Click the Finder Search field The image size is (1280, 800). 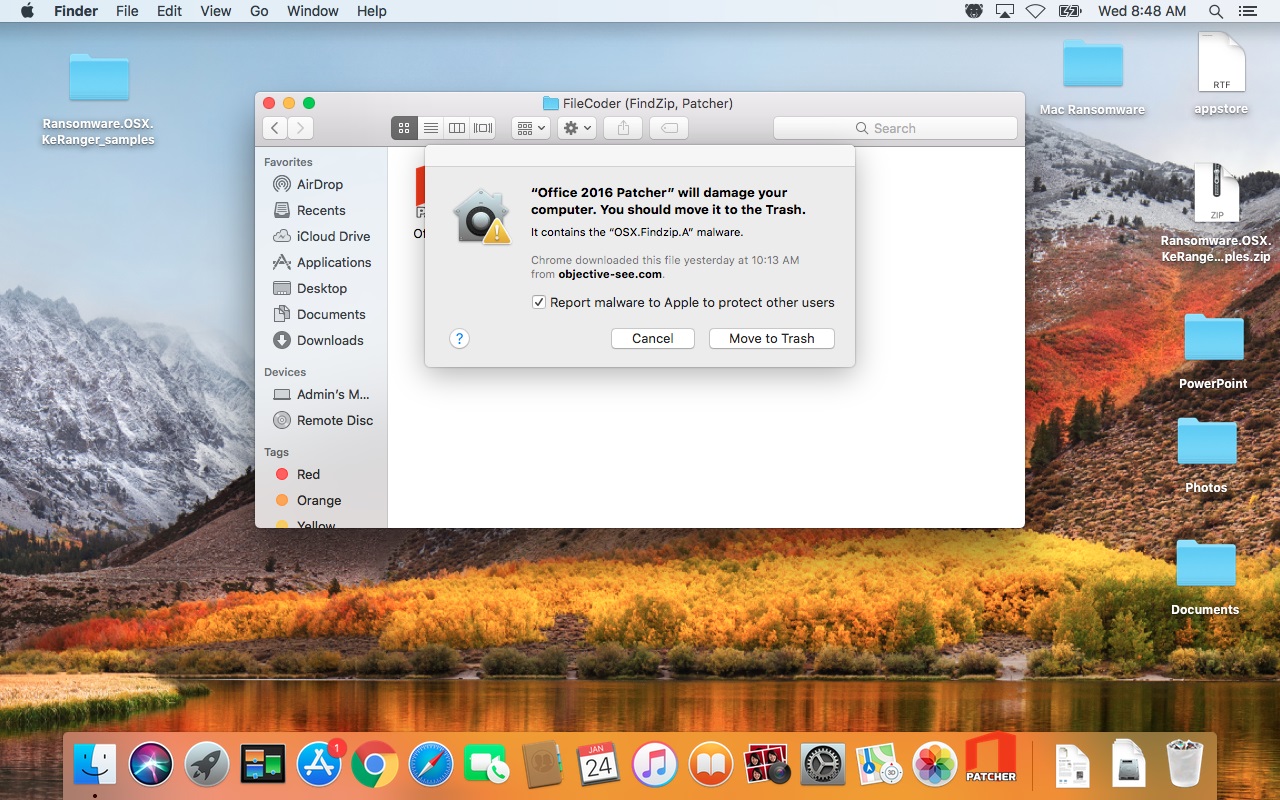coord(895,128)
